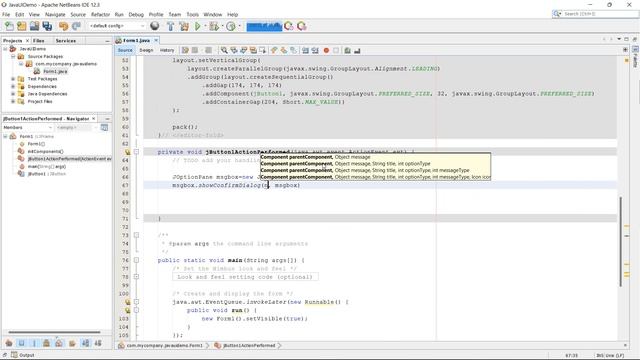The width and height of the screenshot is (640, 360).
Task: Click the Uncomment icon at editor toolbar end
Action: [x=357, y=50]
